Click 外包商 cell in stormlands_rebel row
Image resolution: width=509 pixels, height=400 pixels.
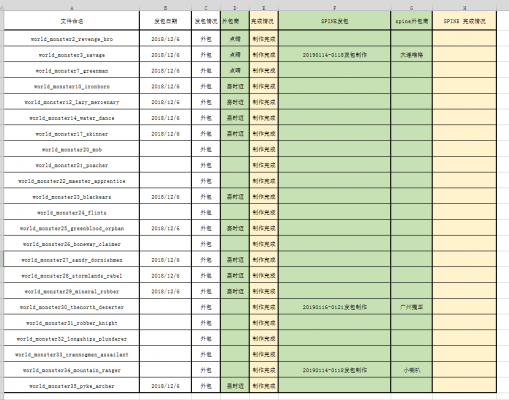tap(235, 276)
